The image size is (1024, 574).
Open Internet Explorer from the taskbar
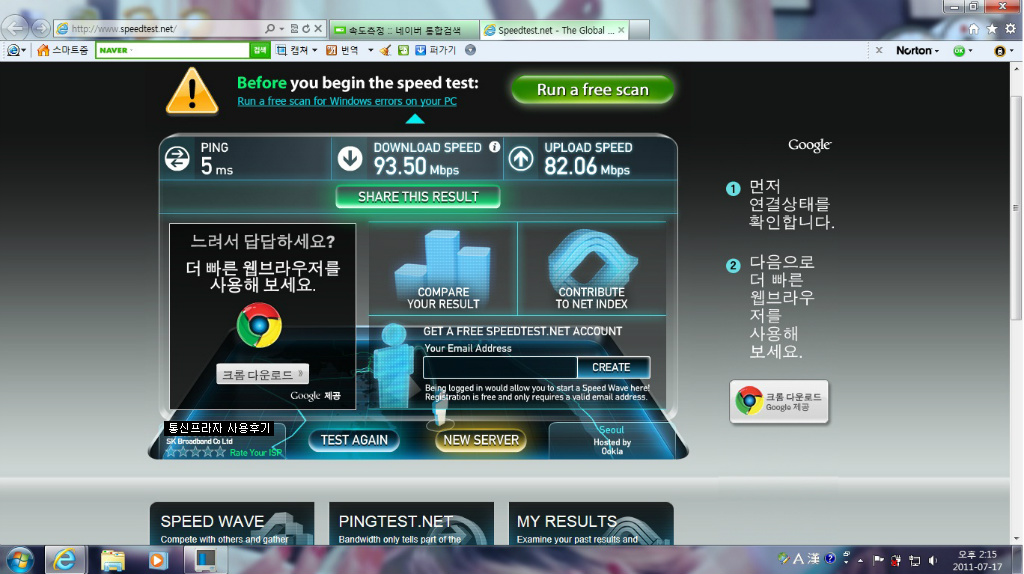click(65, 560)
